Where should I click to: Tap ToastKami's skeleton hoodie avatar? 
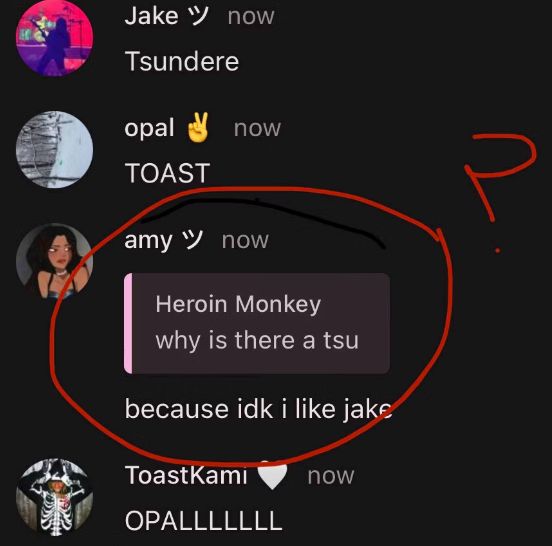[55, 497]
